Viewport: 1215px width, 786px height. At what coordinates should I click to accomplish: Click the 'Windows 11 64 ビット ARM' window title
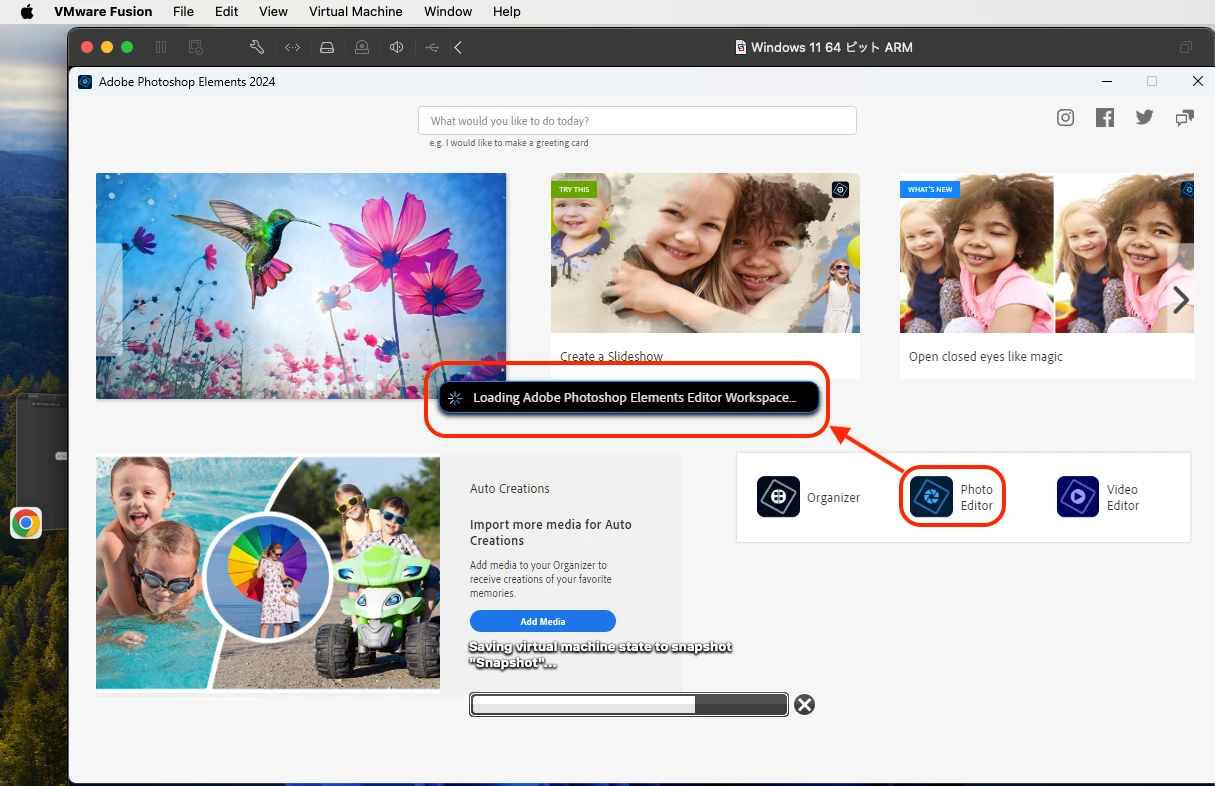tap(831, 47)
